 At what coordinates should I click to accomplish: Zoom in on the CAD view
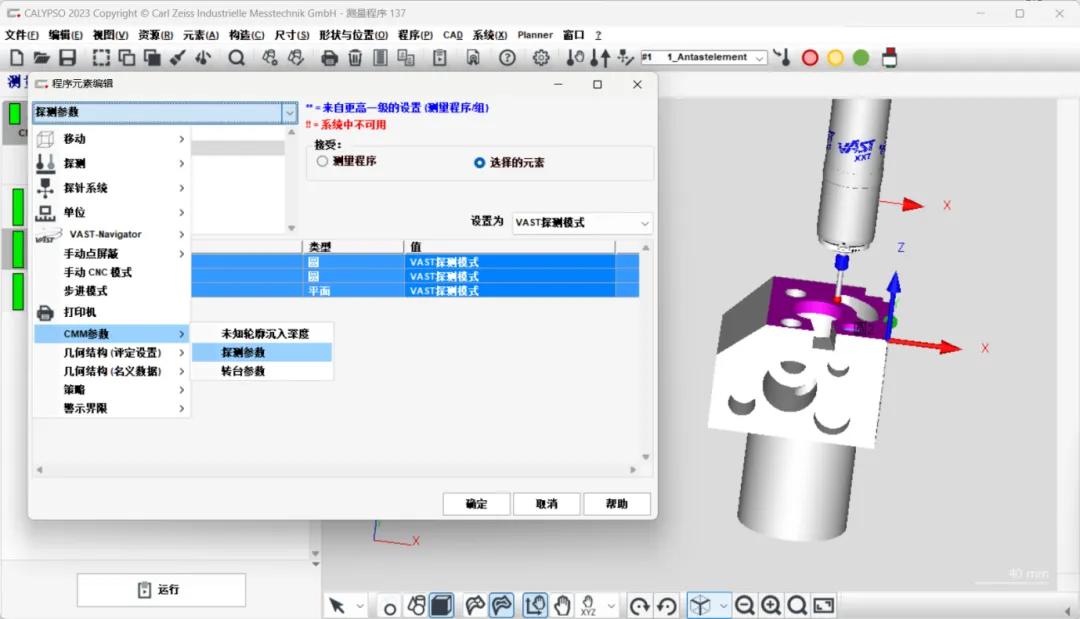click(771, 606)
